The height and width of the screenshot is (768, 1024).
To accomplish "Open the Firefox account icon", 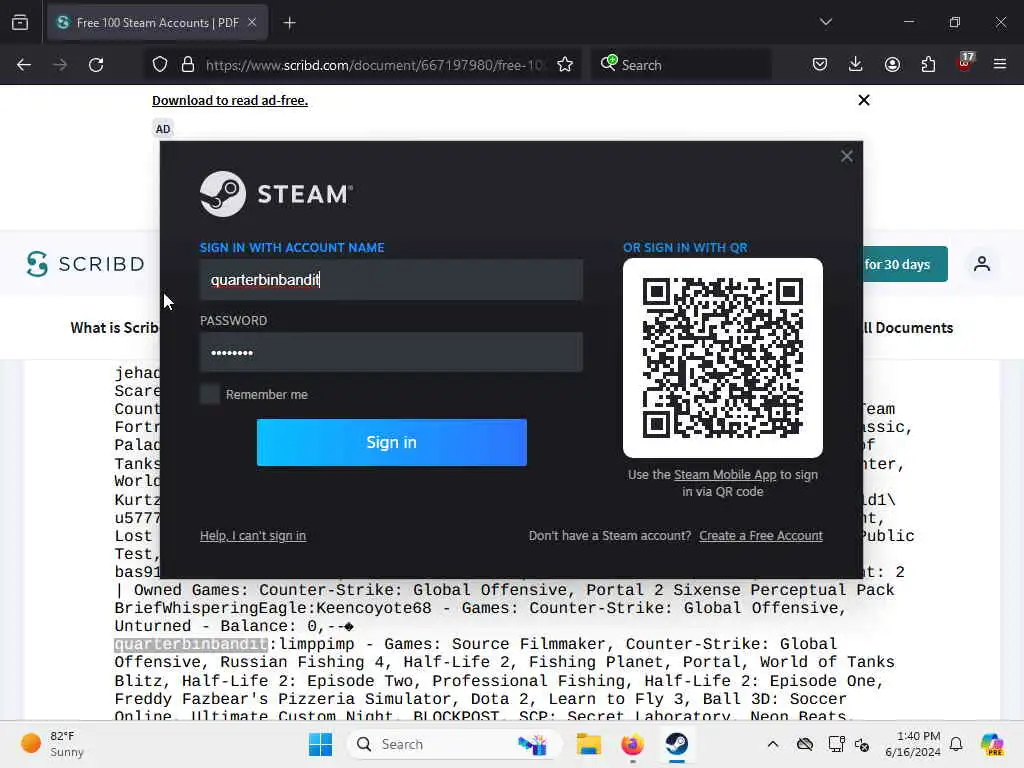I will click(x=892, y=64).
